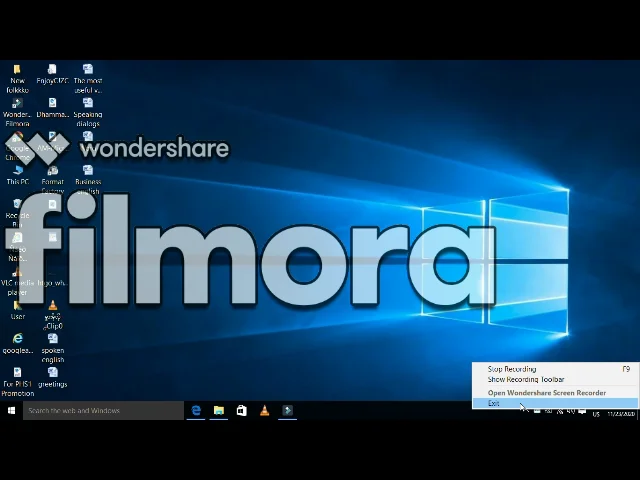Image resolution: width=640 pixels, height=480 pixels.
Task: Select the This PC desktop icon
Action: tap(17, 175)
